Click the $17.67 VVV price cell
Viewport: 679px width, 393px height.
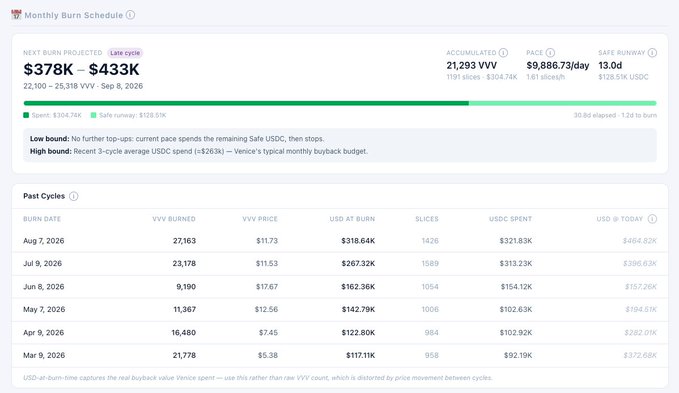tap(267, 287)
